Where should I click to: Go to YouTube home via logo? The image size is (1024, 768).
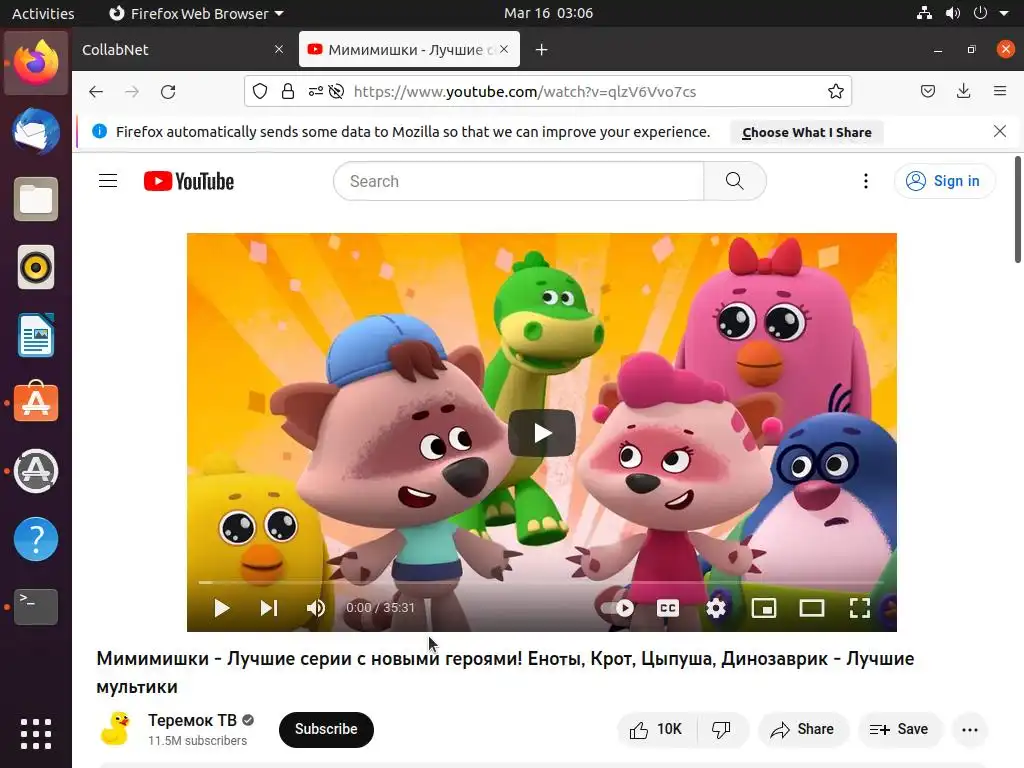pyautogui.click(x=189, y=181)
